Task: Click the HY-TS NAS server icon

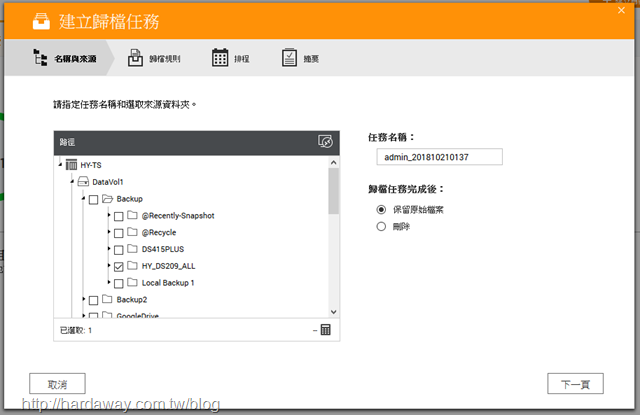Action: click(x=71, y=165)
